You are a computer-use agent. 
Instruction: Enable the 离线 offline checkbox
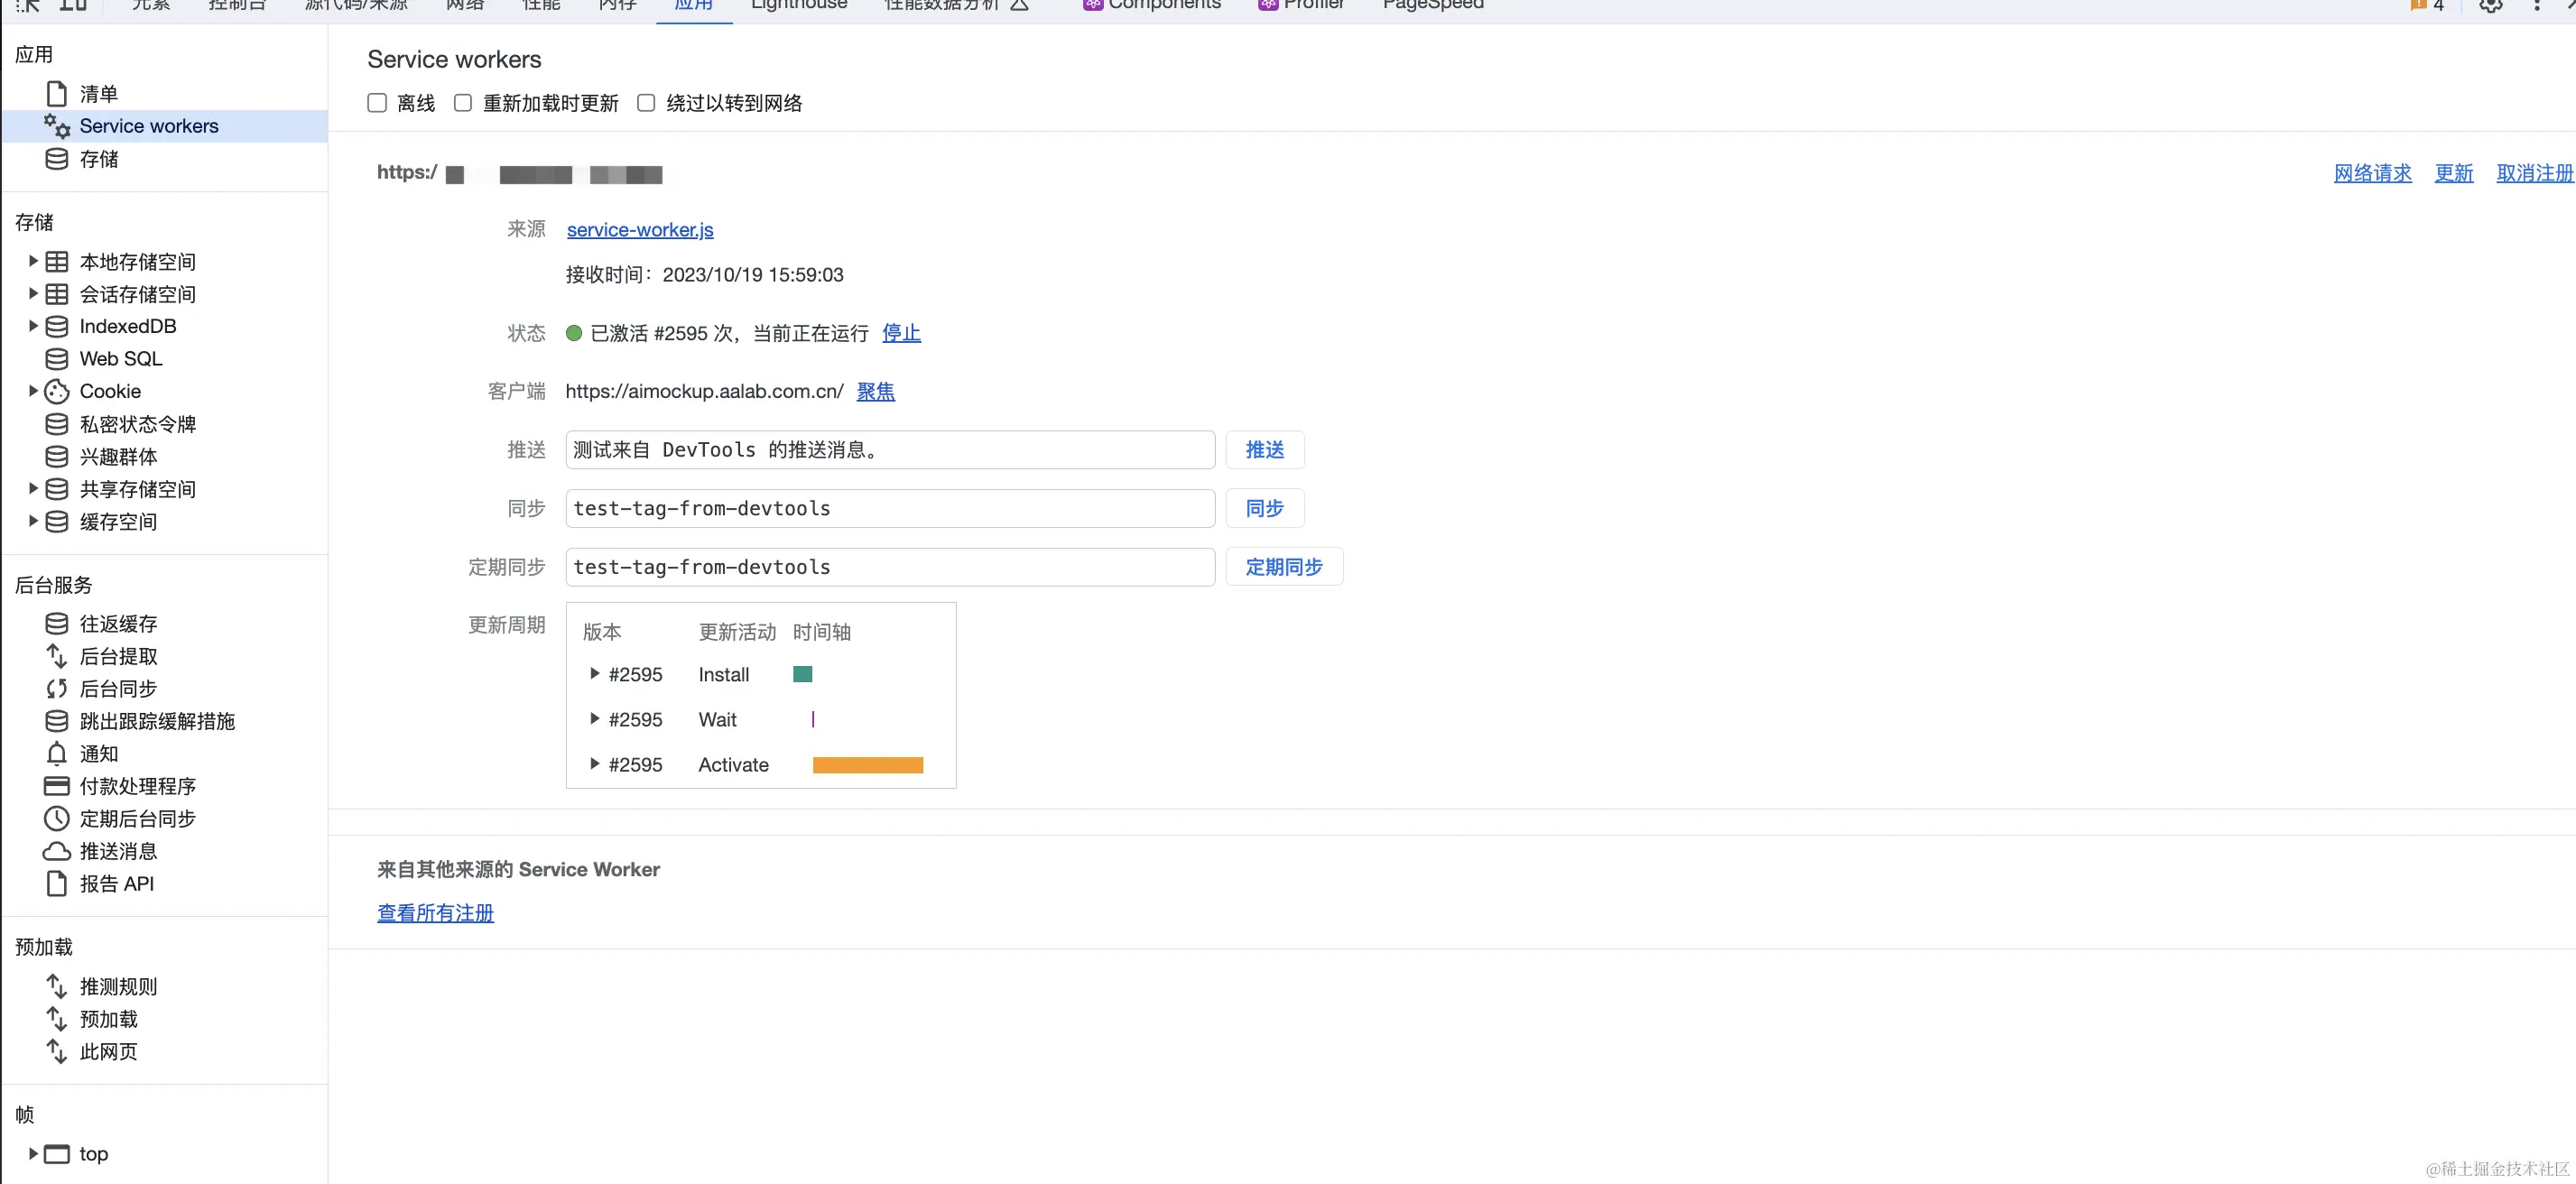pyautogui.click(x=377, y=103)
